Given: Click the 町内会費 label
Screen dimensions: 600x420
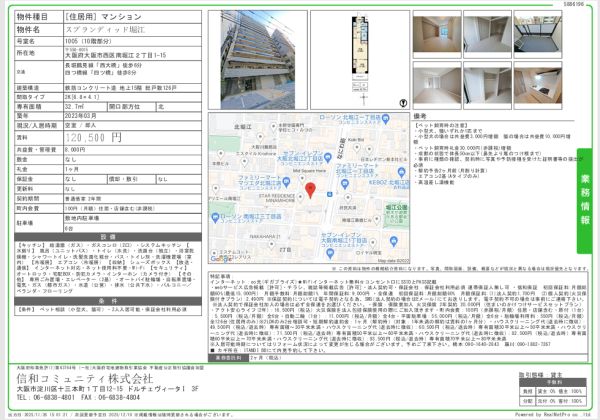Looking at the screenshot, I should [x=28, y=208].
